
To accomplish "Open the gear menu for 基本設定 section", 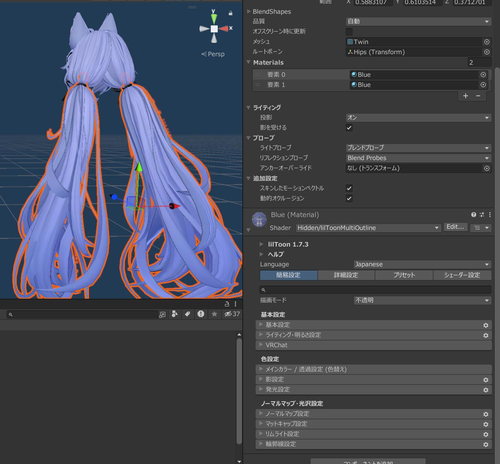I will [x=486, y=325].
